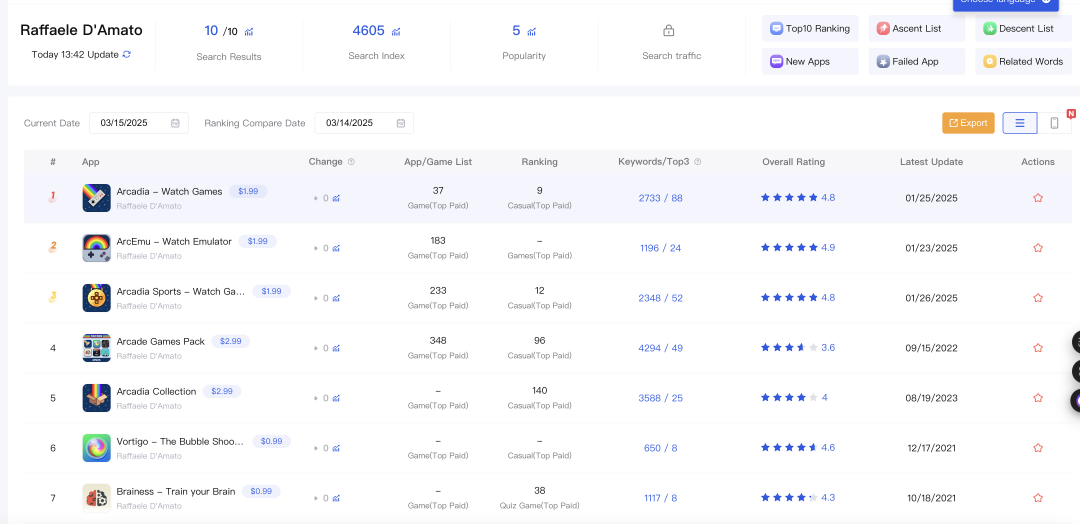The height and width of the screenshot is (524, 1080).
Task: Click the Search traffic lock icon
Action: [668, 30]
